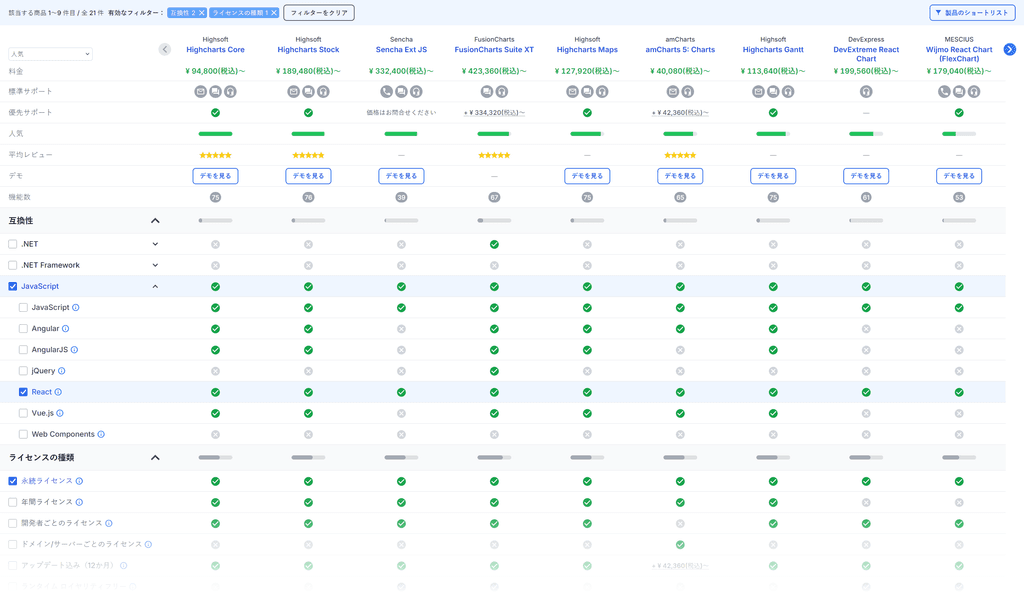The image size is (1024, 598).
Task: Check the jQuery checkbox
Action: (x=23, y=371)
